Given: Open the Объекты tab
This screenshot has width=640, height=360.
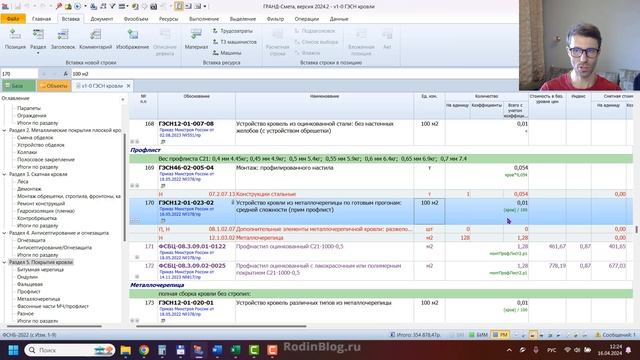Looking at the screenshot, I should (54, 86).
